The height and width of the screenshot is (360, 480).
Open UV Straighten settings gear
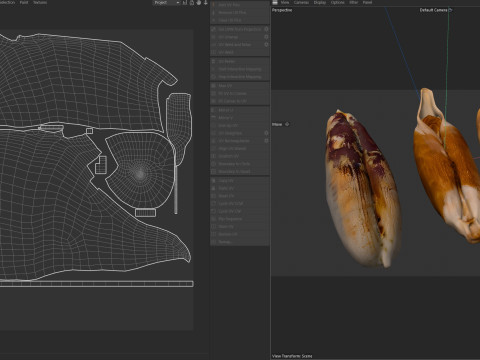(x=266, y=133)
